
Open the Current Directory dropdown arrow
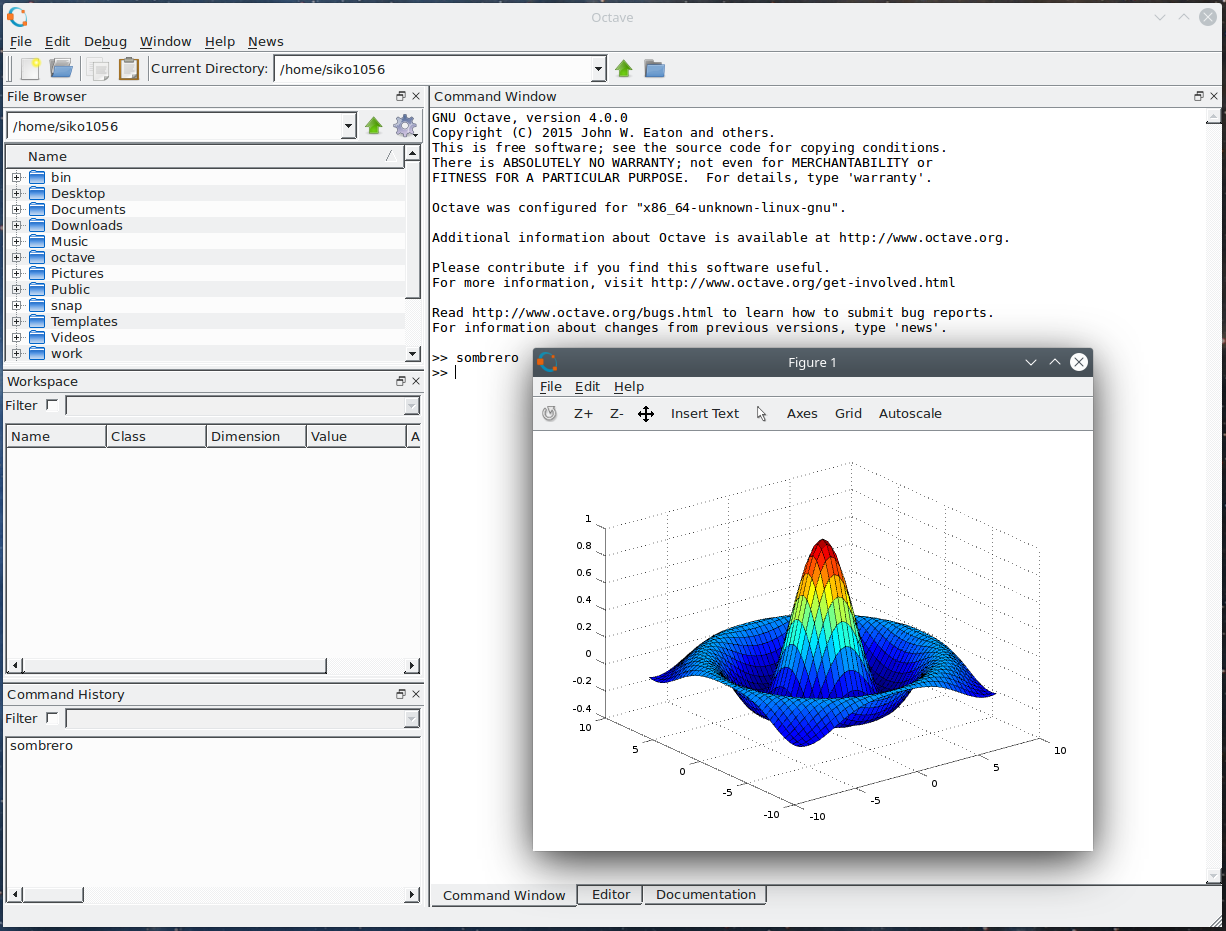pyautogui.click(x=599, y=69)
